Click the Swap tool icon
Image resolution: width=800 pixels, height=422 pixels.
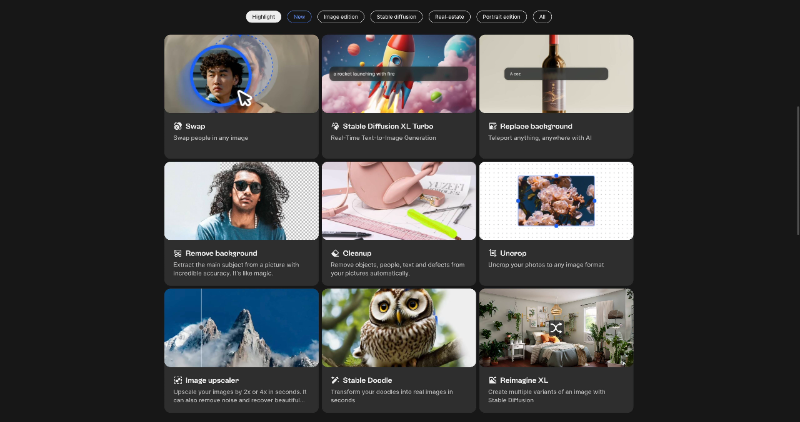[178, 126]
